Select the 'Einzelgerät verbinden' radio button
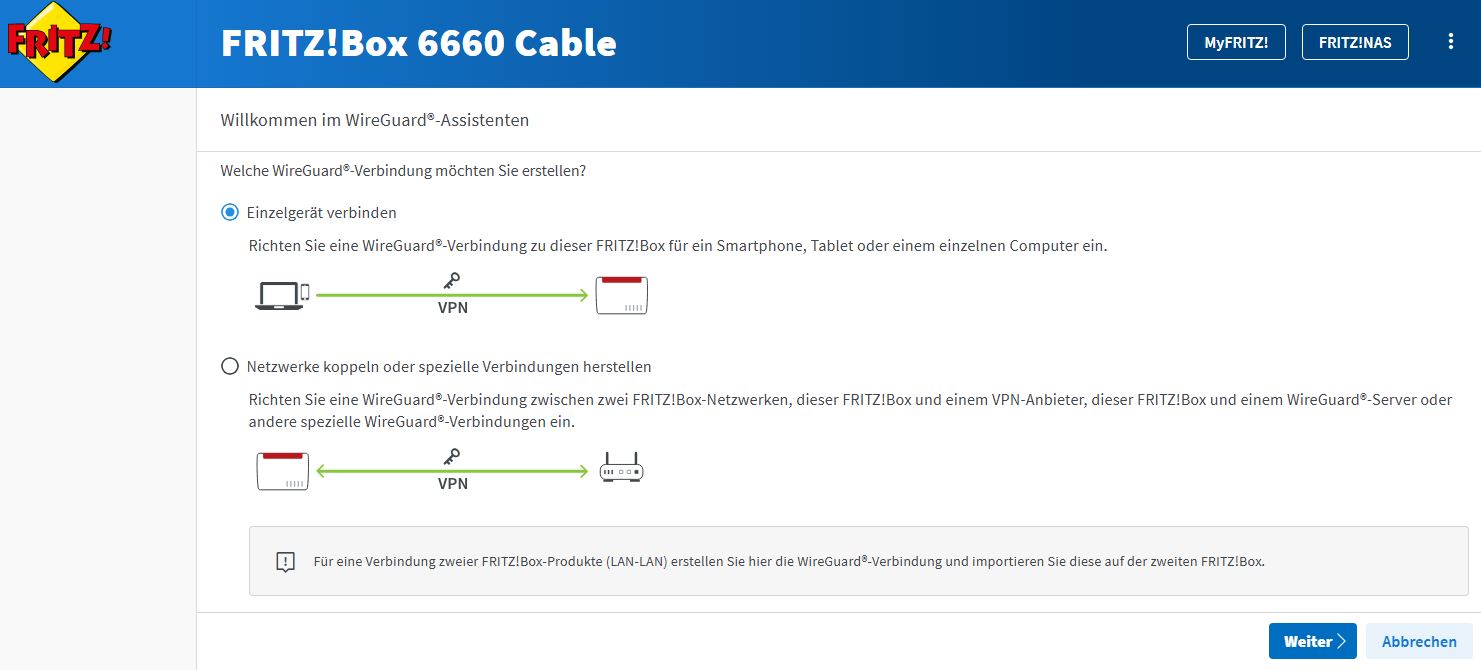 click(230, 212)
